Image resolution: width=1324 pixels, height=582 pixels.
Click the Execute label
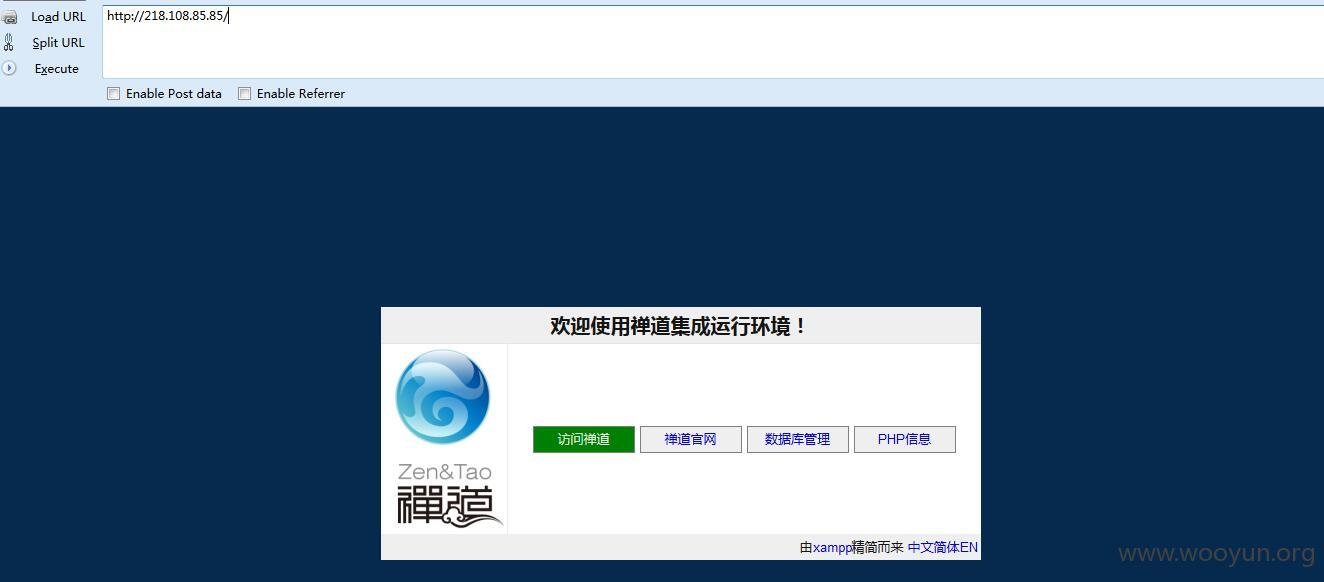click(x=56, y=69)
